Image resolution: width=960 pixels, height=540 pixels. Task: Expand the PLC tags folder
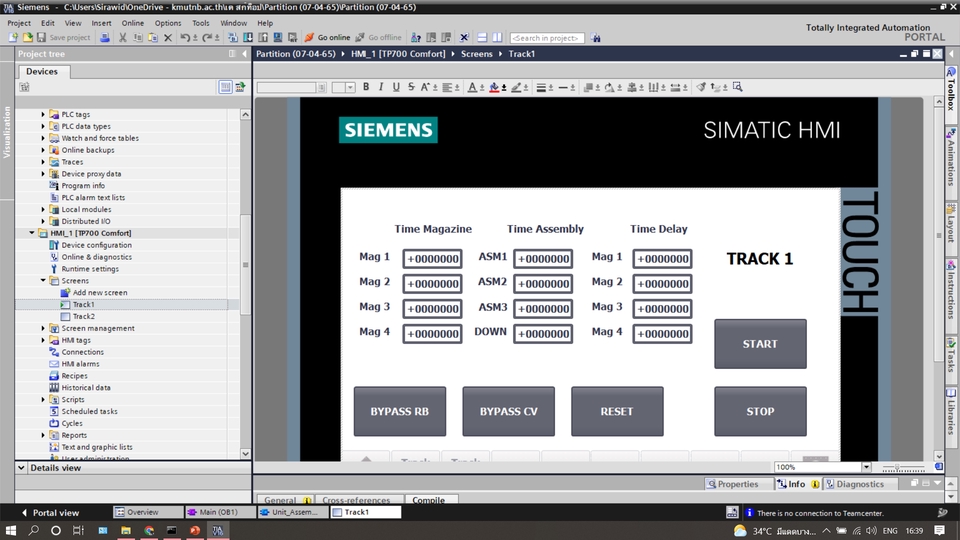(x=43, y=114)
